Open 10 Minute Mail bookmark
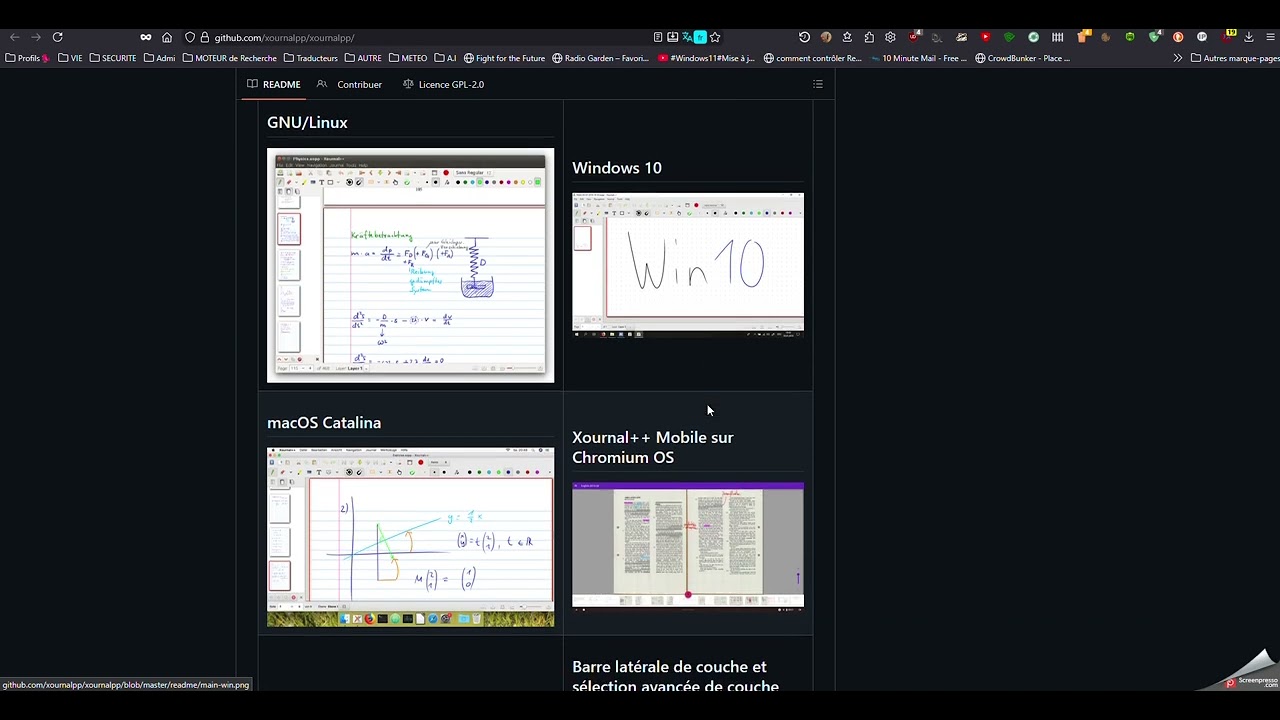Screen dimensions: 1280x720 pos(919,58)
